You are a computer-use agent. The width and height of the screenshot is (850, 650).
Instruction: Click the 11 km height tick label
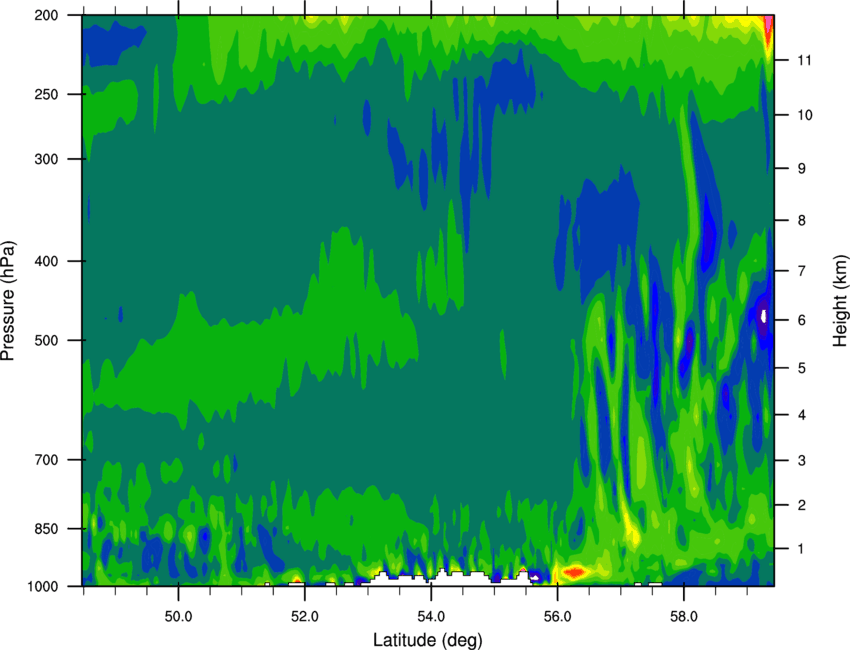[804, 60]
